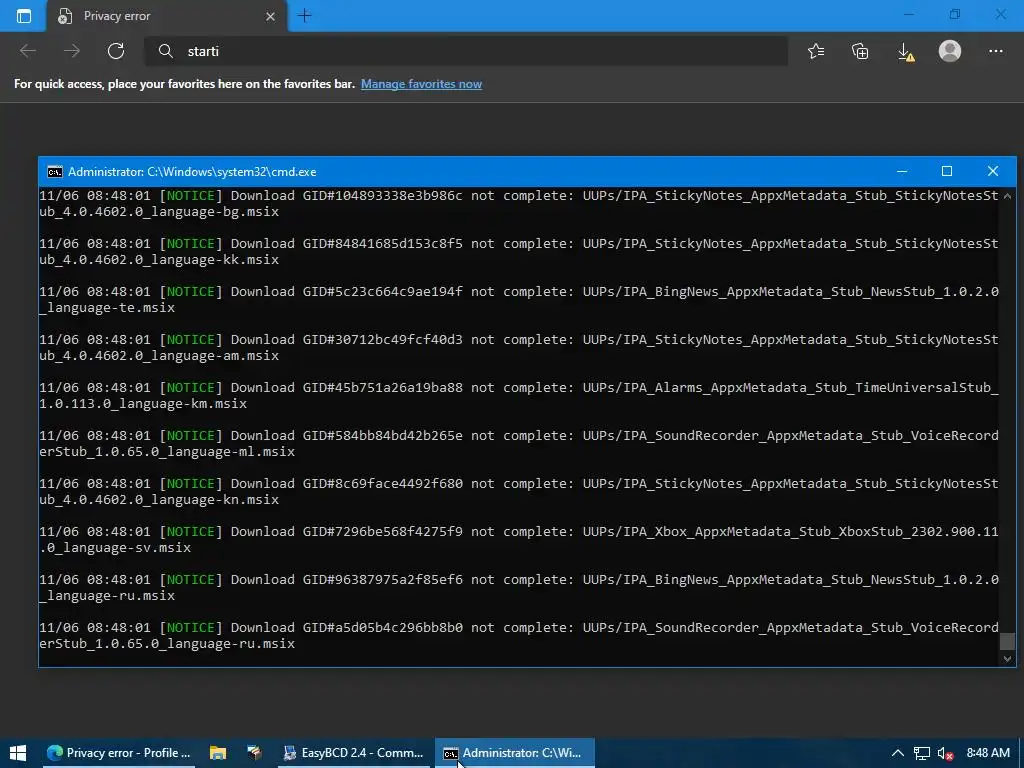Click the cmd scrollbar thumb

(1007, 641)
